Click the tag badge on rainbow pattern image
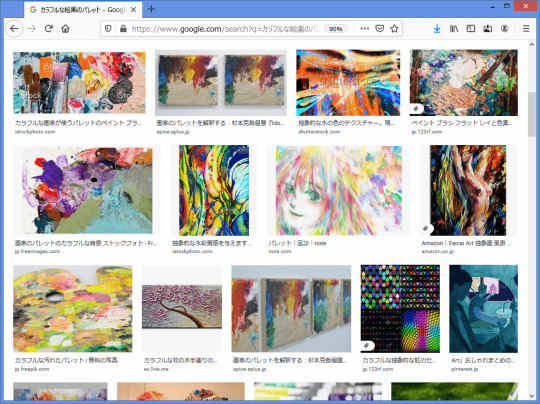540x404 pixels. [x=367, y=345]
